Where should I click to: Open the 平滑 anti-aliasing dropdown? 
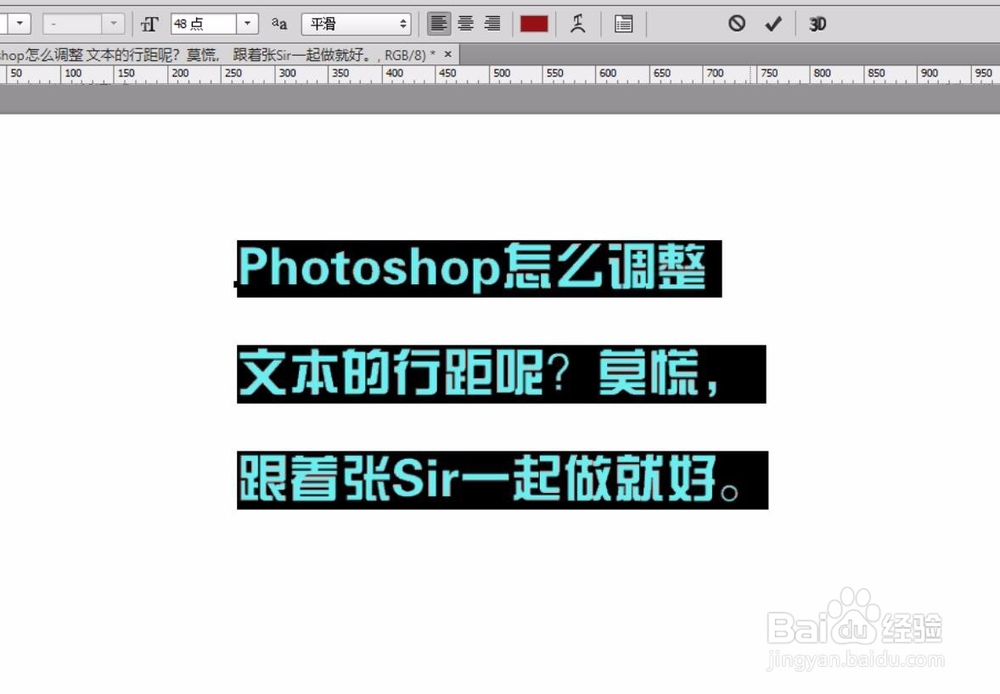[x=356, y=24]
